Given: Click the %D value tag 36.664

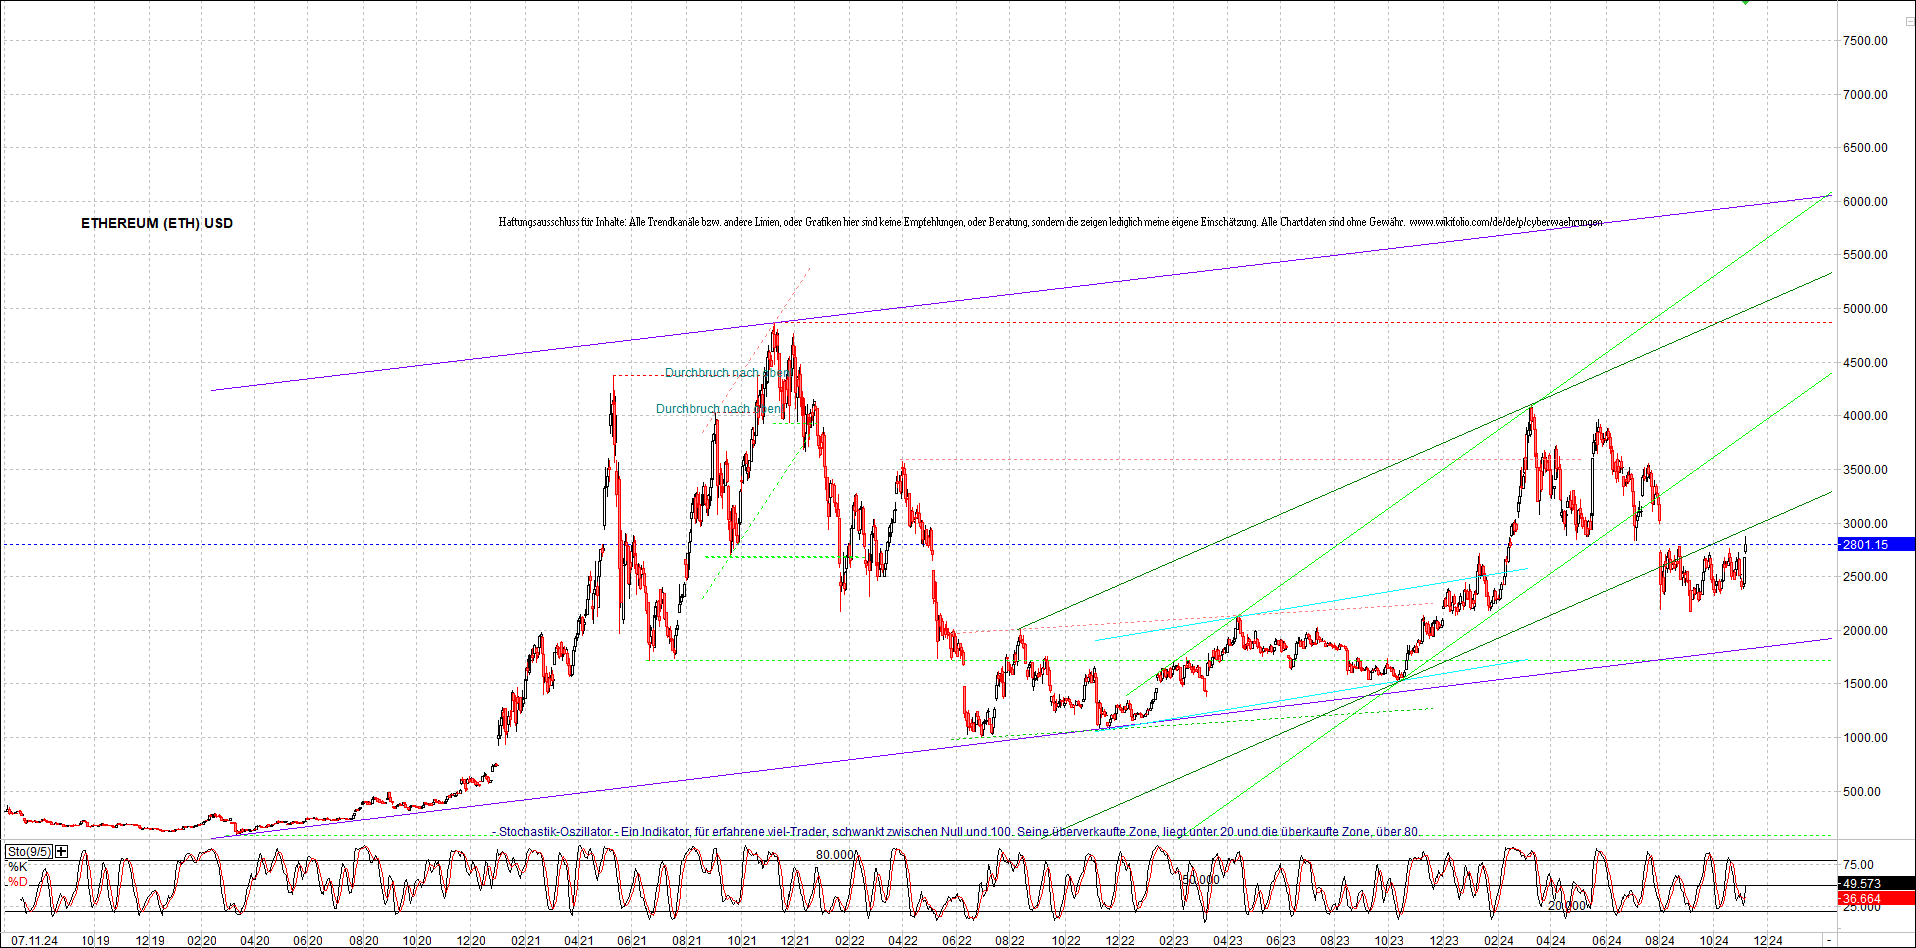Looking at the screenshot, I should (x=1876, y=899).
